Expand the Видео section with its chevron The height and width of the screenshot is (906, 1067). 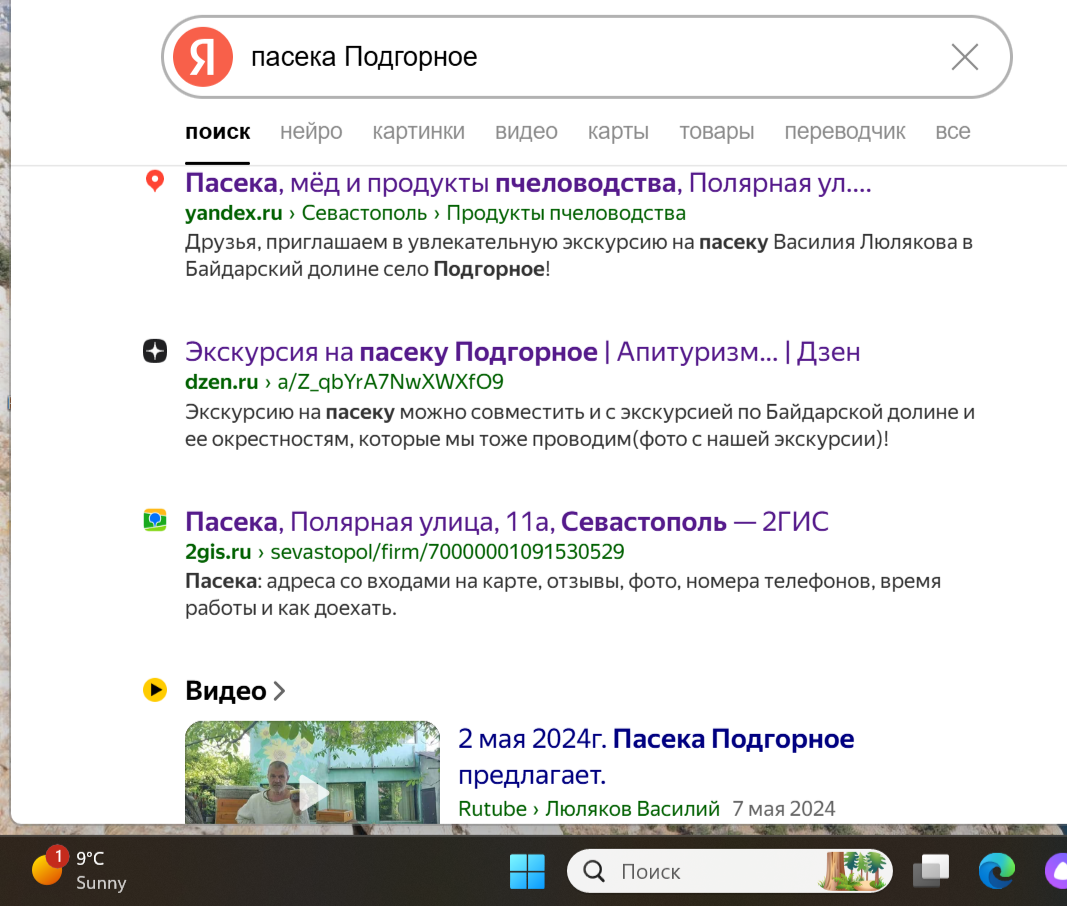278,690
